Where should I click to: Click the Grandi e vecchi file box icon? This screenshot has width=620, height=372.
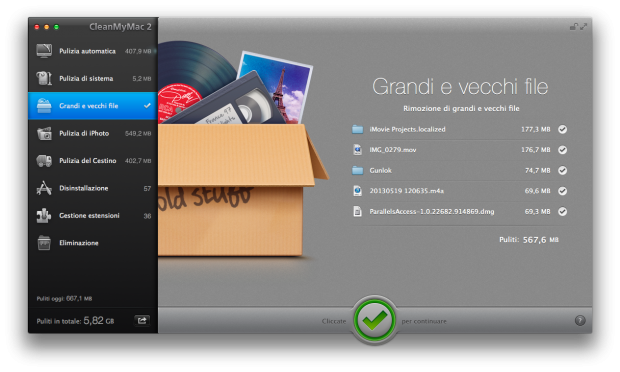click(44, 106)
